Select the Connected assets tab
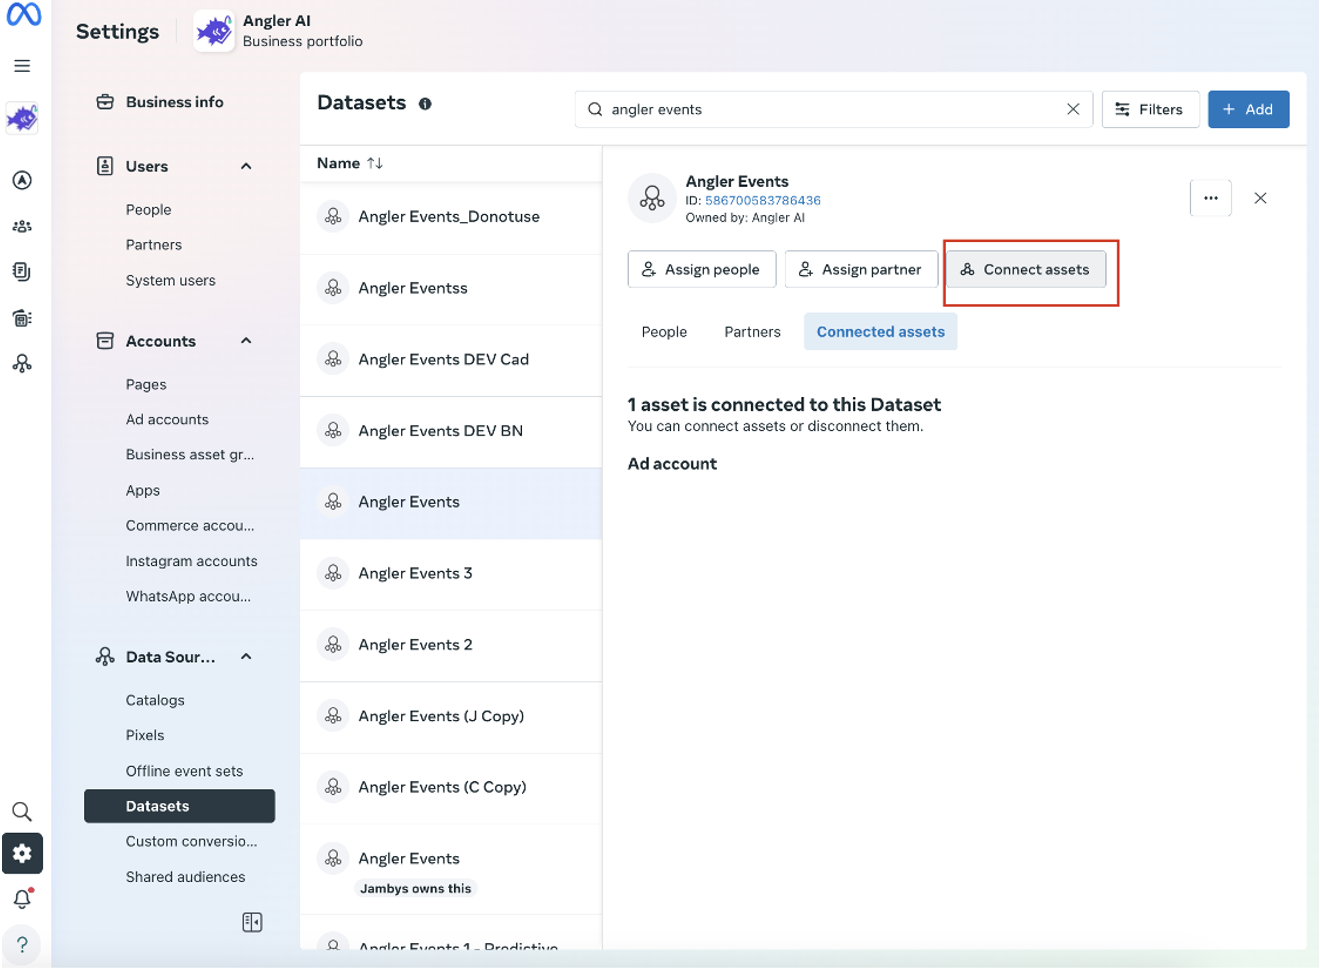The width and height of the screenshot is (1320, 968). (880, 332)
